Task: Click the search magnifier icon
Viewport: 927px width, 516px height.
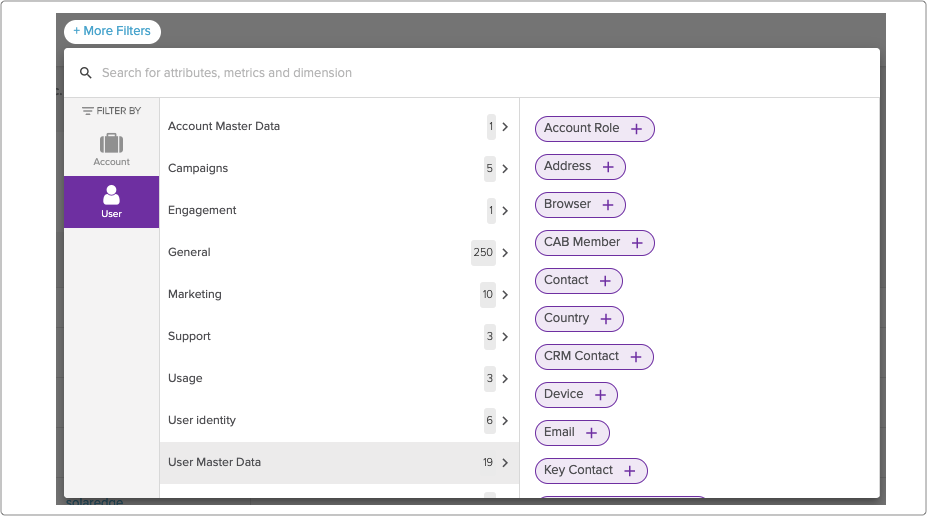Action: pos(86,73)
